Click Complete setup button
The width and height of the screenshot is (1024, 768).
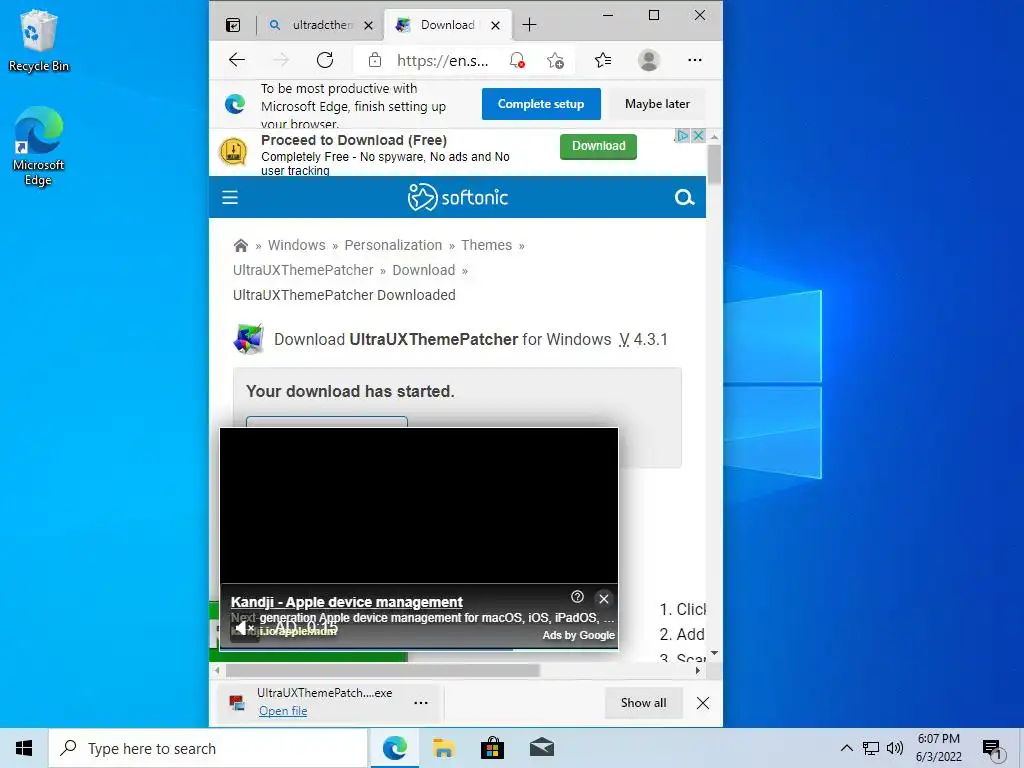pos(541,104)
